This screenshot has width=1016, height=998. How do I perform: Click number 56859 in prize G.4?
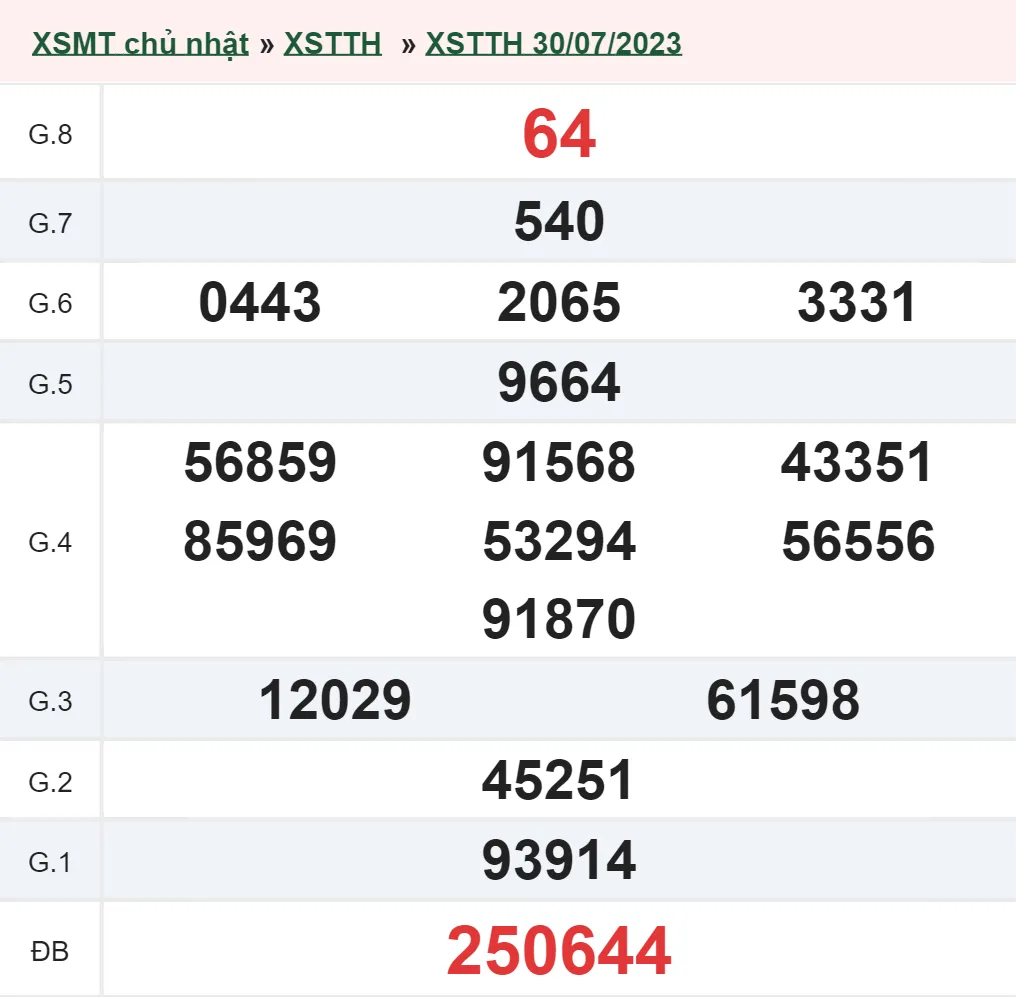pyautogui.click(x=259, y=463)
